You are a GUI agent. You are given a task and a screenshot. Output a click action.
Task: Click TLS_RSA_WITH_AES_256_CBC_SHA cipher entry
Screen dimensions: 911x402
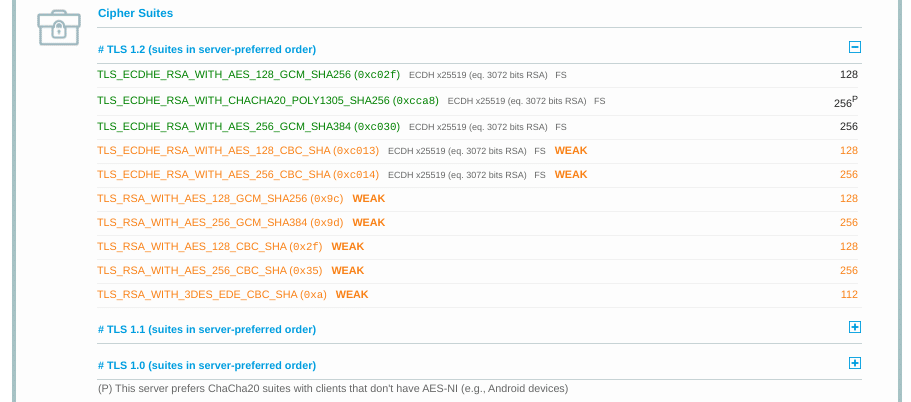click(210, 271)
